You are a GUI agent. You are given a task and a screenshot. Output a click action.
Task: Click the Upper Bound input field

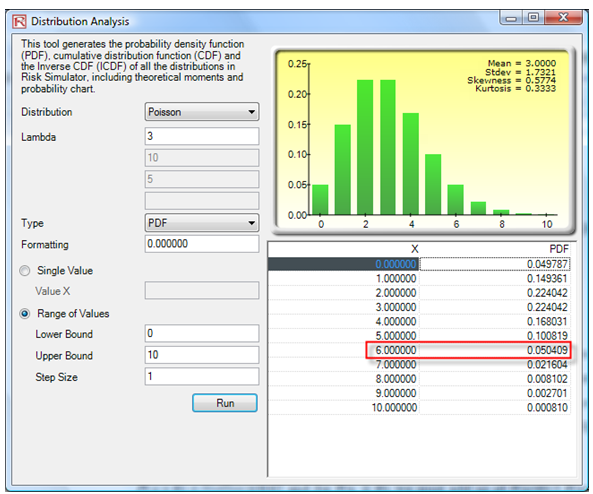[202, 355]
